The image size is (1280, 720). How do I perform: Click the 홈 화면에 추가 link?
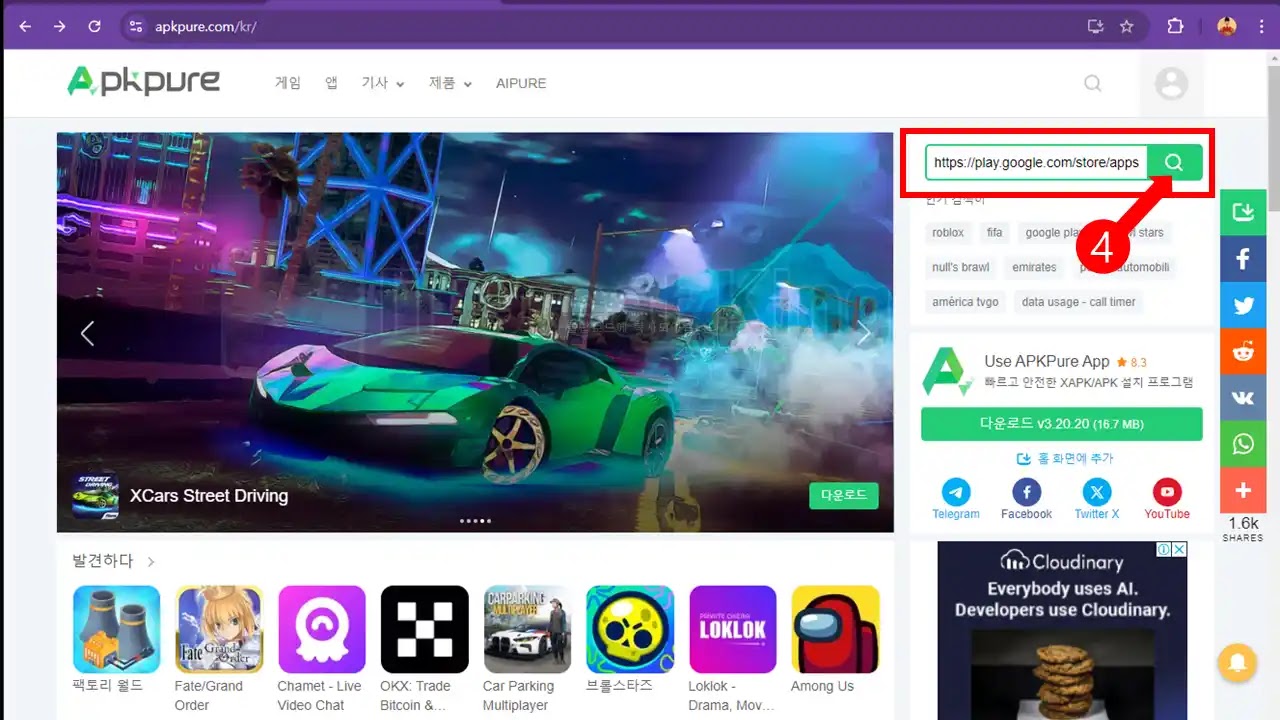1065,458
